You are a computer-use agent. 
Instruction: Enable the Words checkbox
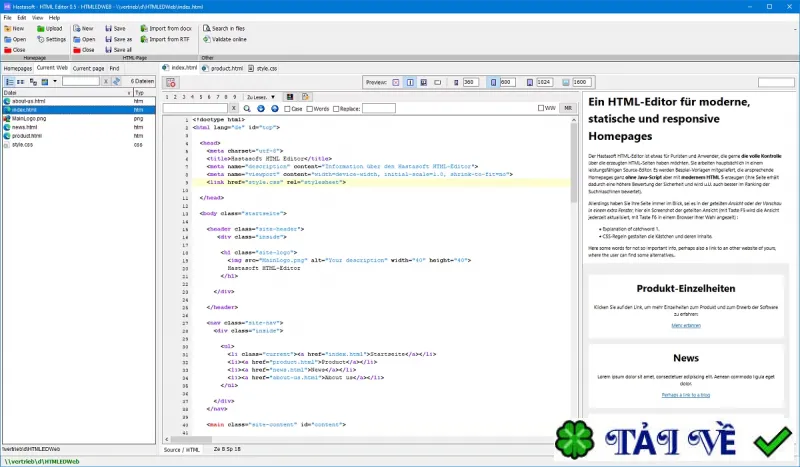tap(310, 109)
